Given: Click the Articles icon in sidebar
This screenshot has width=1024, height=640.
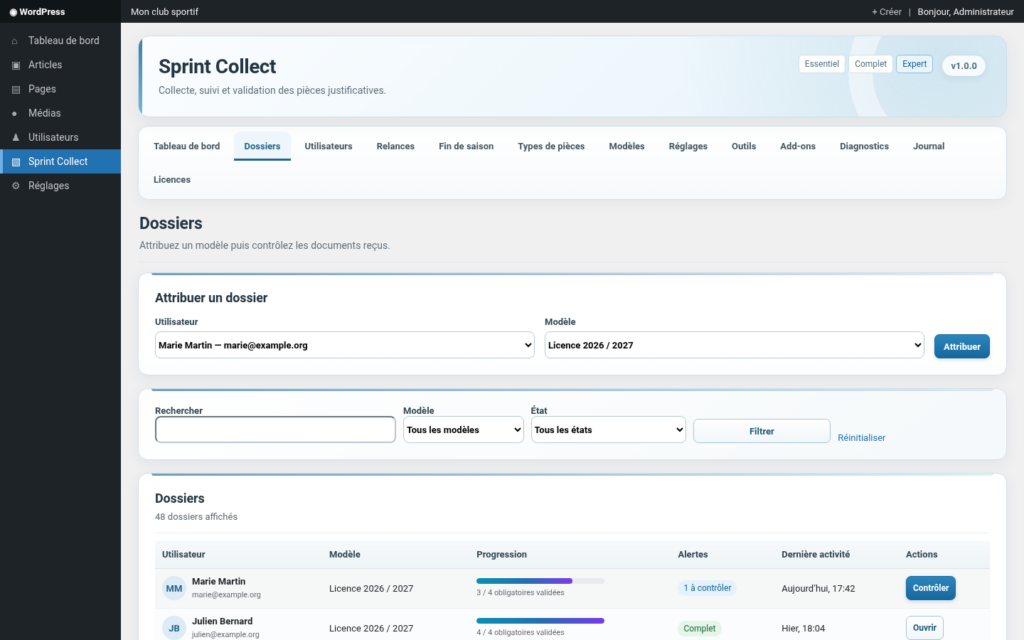Looking at the screenshot, I should pos(16,65).
